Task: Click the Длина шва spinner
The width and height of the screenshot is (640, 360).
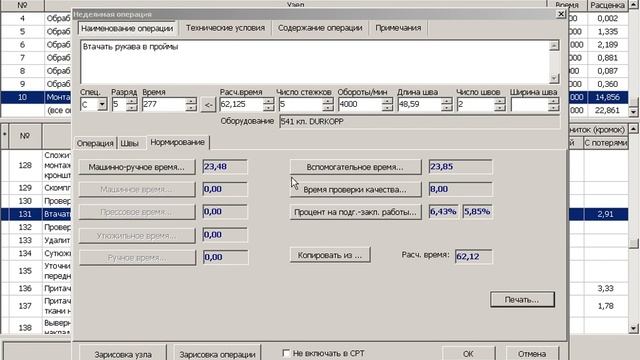Action: pos(447,104)
